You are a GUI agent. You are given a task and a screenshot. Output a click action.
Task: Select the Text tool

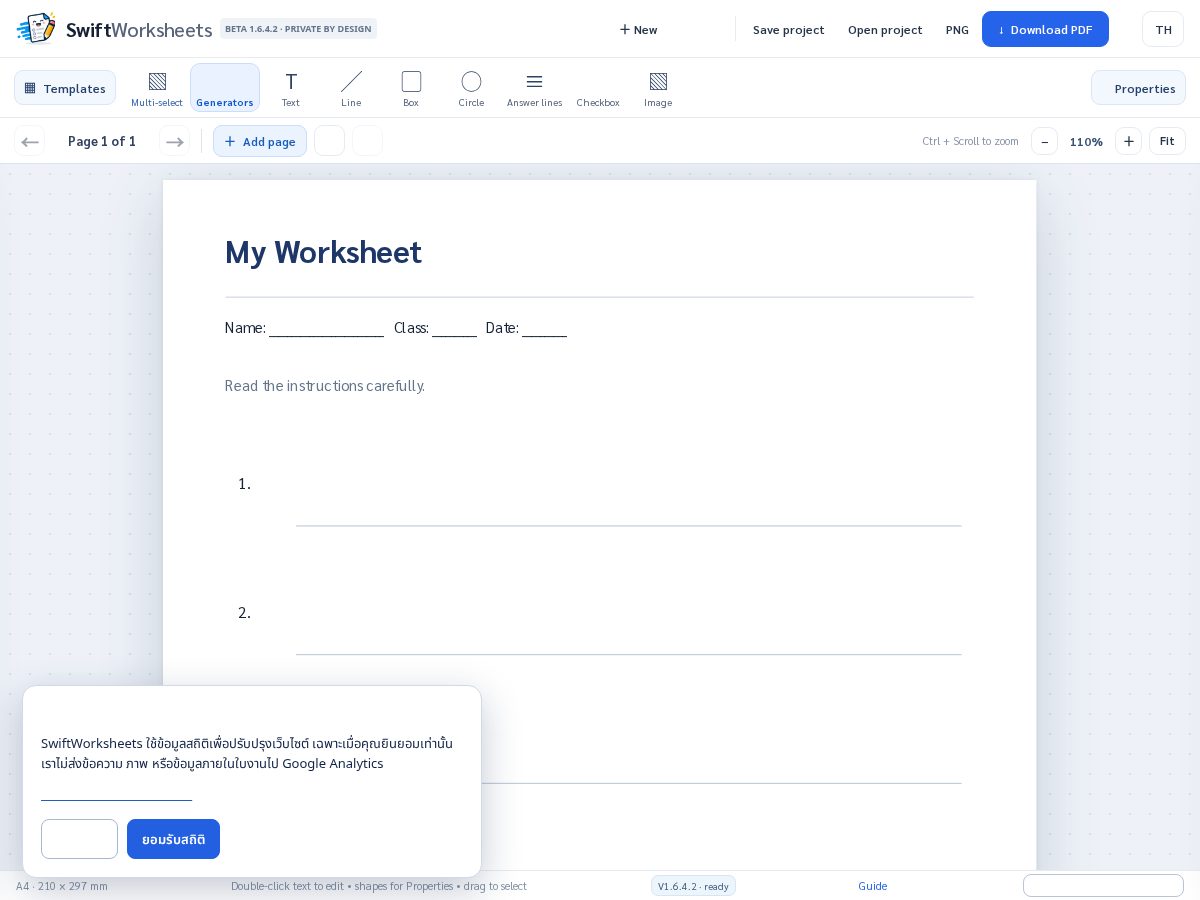coord(291,88)
